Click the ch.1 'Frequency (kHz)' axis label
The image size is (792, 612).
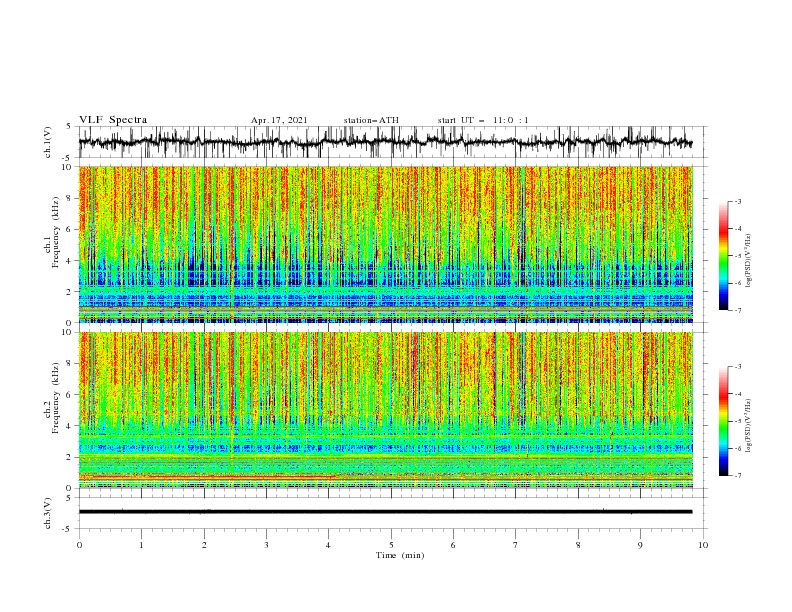point(56,233)
